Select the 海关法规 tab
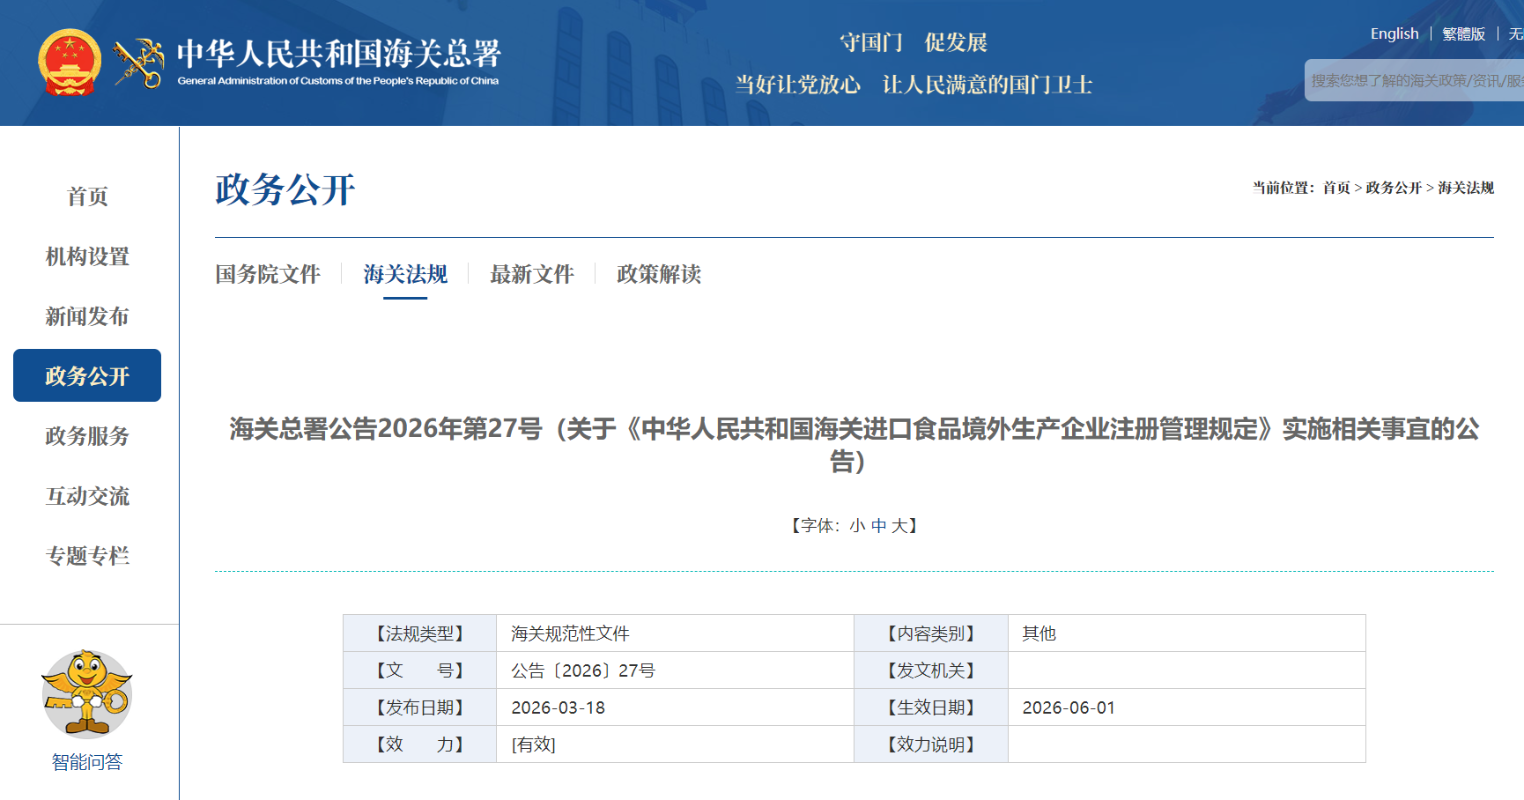 tap(405, 274)
